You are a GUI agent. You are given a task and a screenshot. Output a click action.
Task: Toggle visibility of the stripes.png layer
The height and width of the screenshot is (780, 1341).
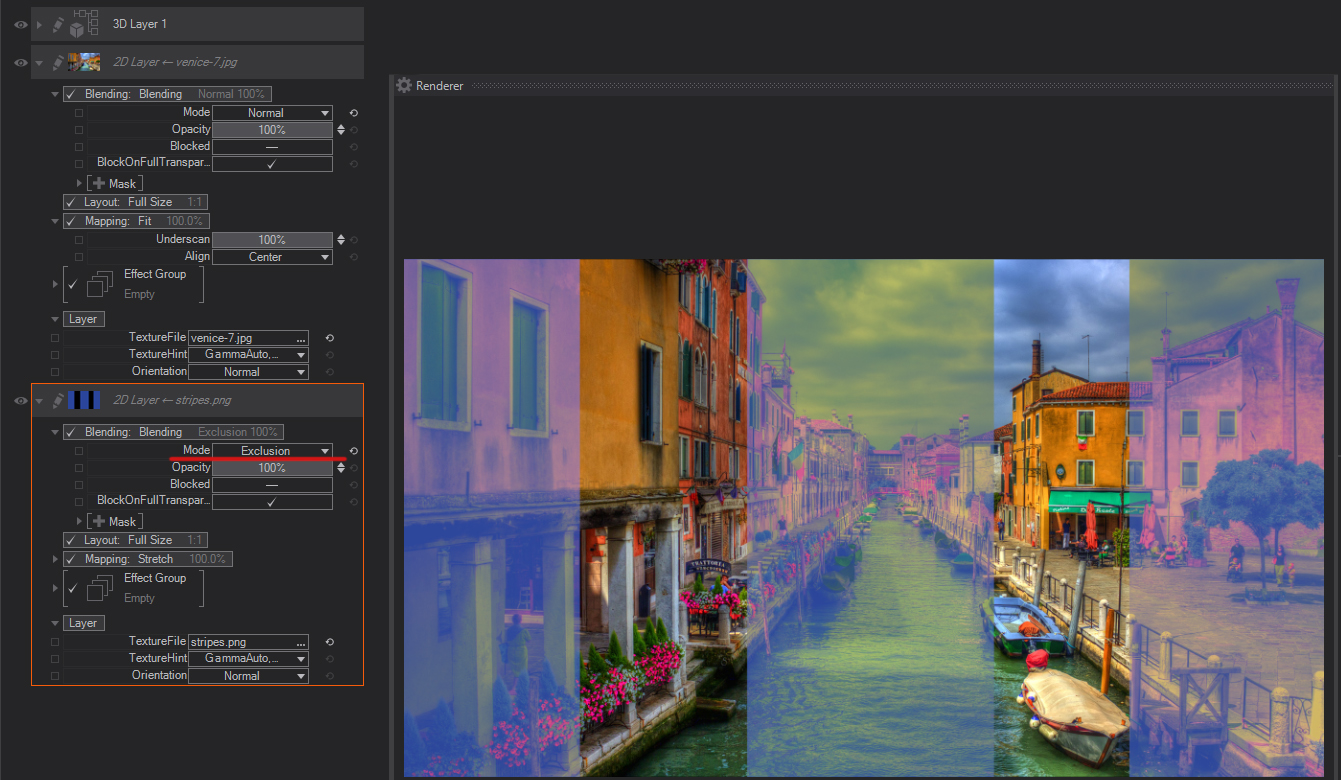(20, 400)
